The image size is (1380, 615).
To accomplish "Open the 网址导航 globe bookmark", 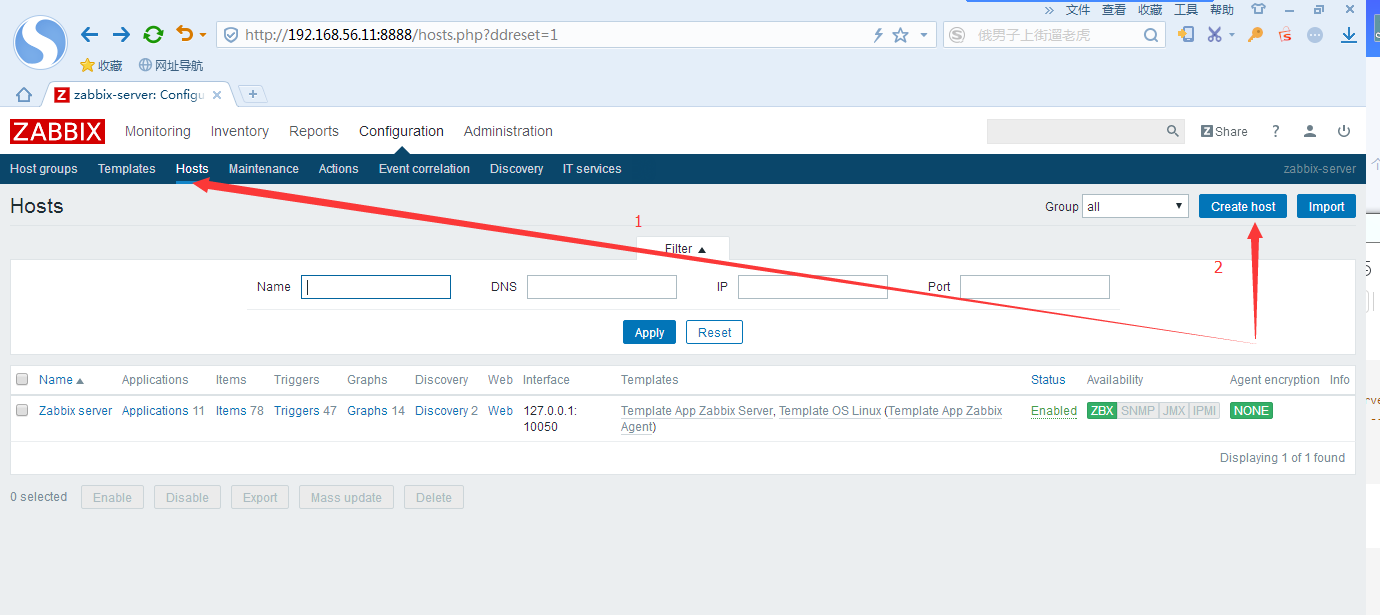I will point(171,66).
